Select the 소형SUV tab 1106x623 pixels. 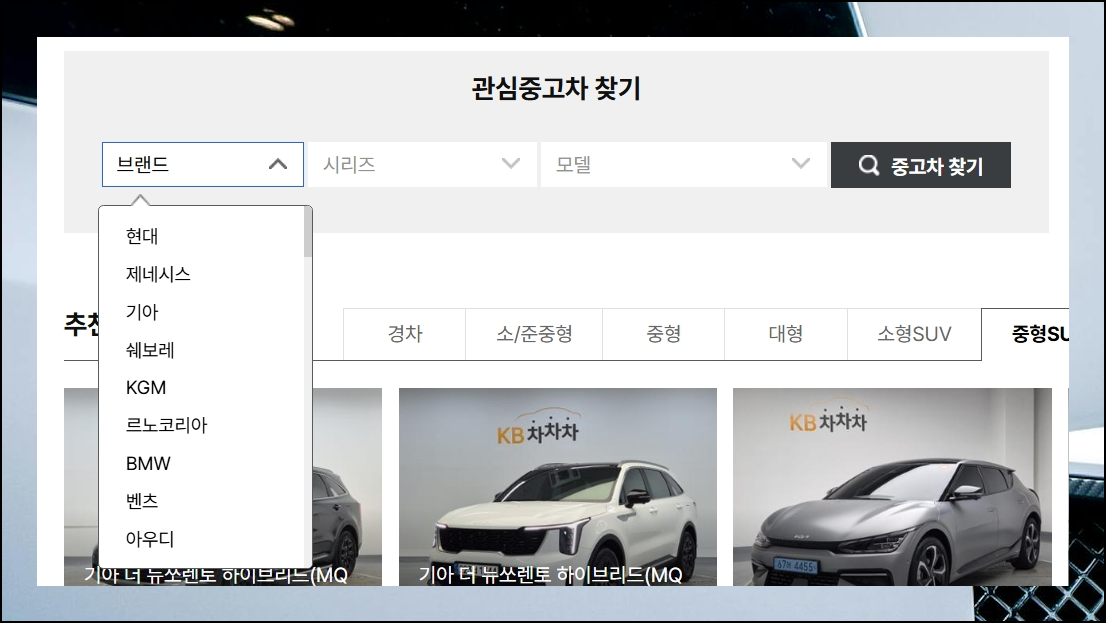coord(914,334)
